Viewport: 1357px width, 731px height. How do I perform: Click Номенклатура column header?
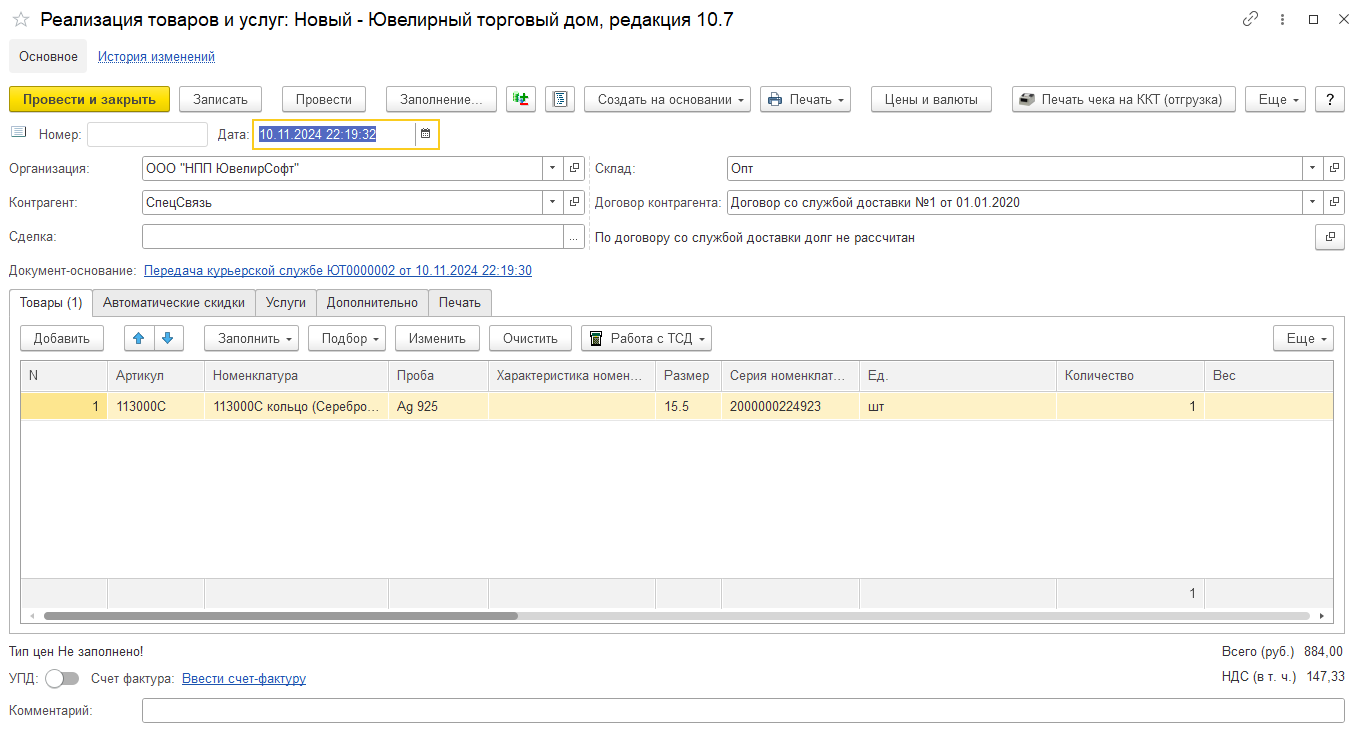[296, 376]
